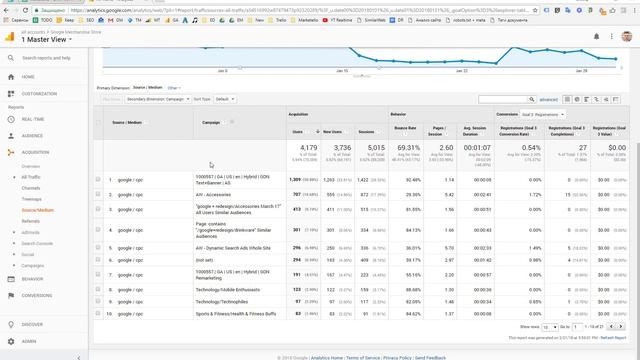
Task: Go to next page of results
Action: point(621,327)
